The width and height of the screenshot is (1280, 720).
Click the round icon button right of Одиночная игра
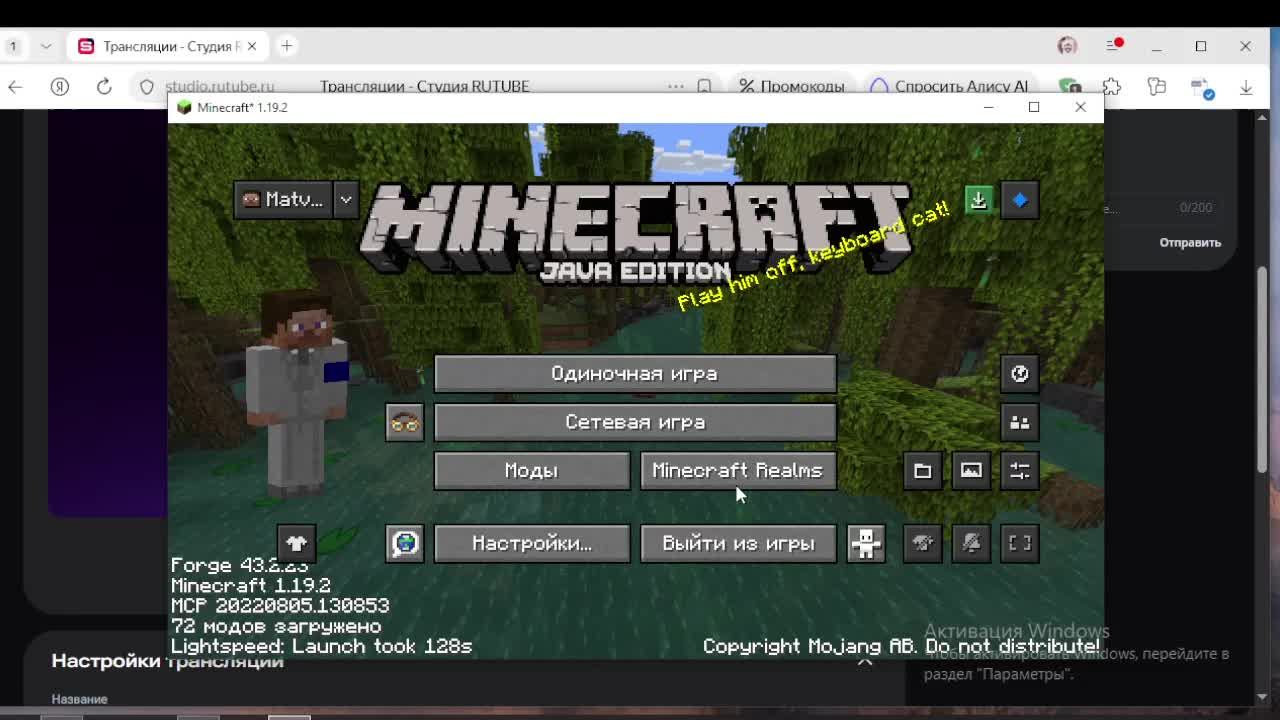click(1020, 374)
